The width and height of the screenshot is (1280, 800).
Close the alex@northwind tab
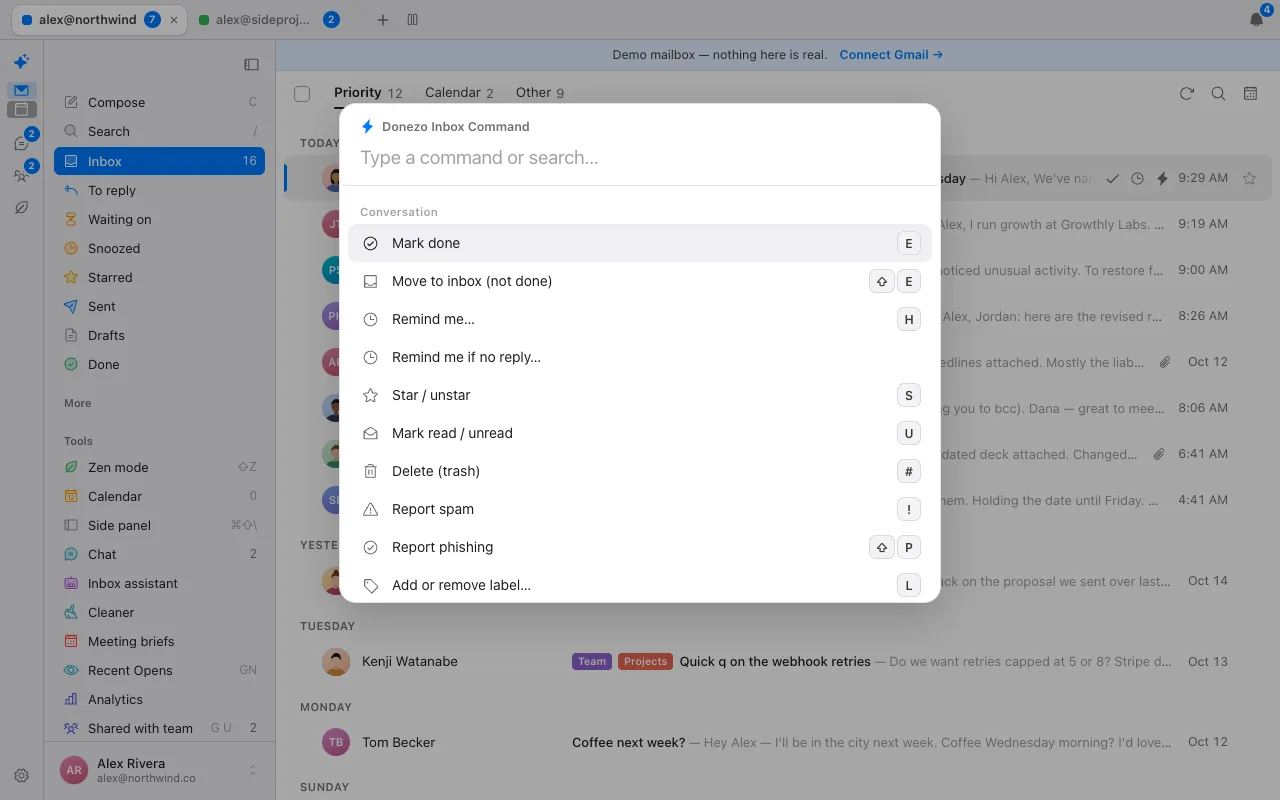click(175, 20)
